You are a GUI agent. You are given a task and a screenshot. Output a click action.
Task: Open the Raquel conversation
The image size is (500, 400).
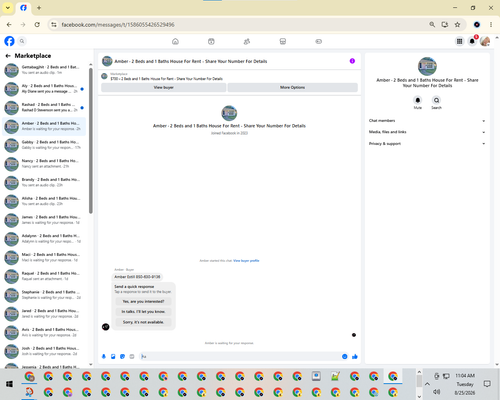point(44,276)
